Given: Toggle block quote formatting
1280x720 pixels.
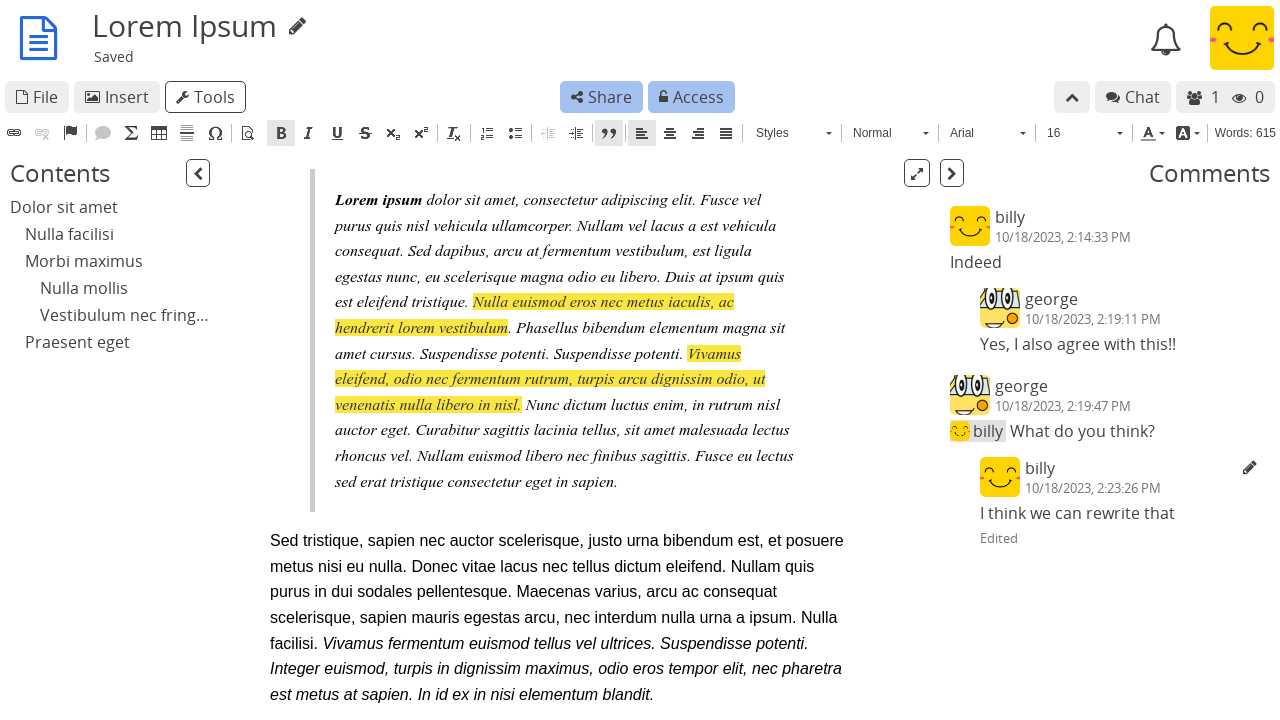Looking at the screenshot, I should coord(608,132).
